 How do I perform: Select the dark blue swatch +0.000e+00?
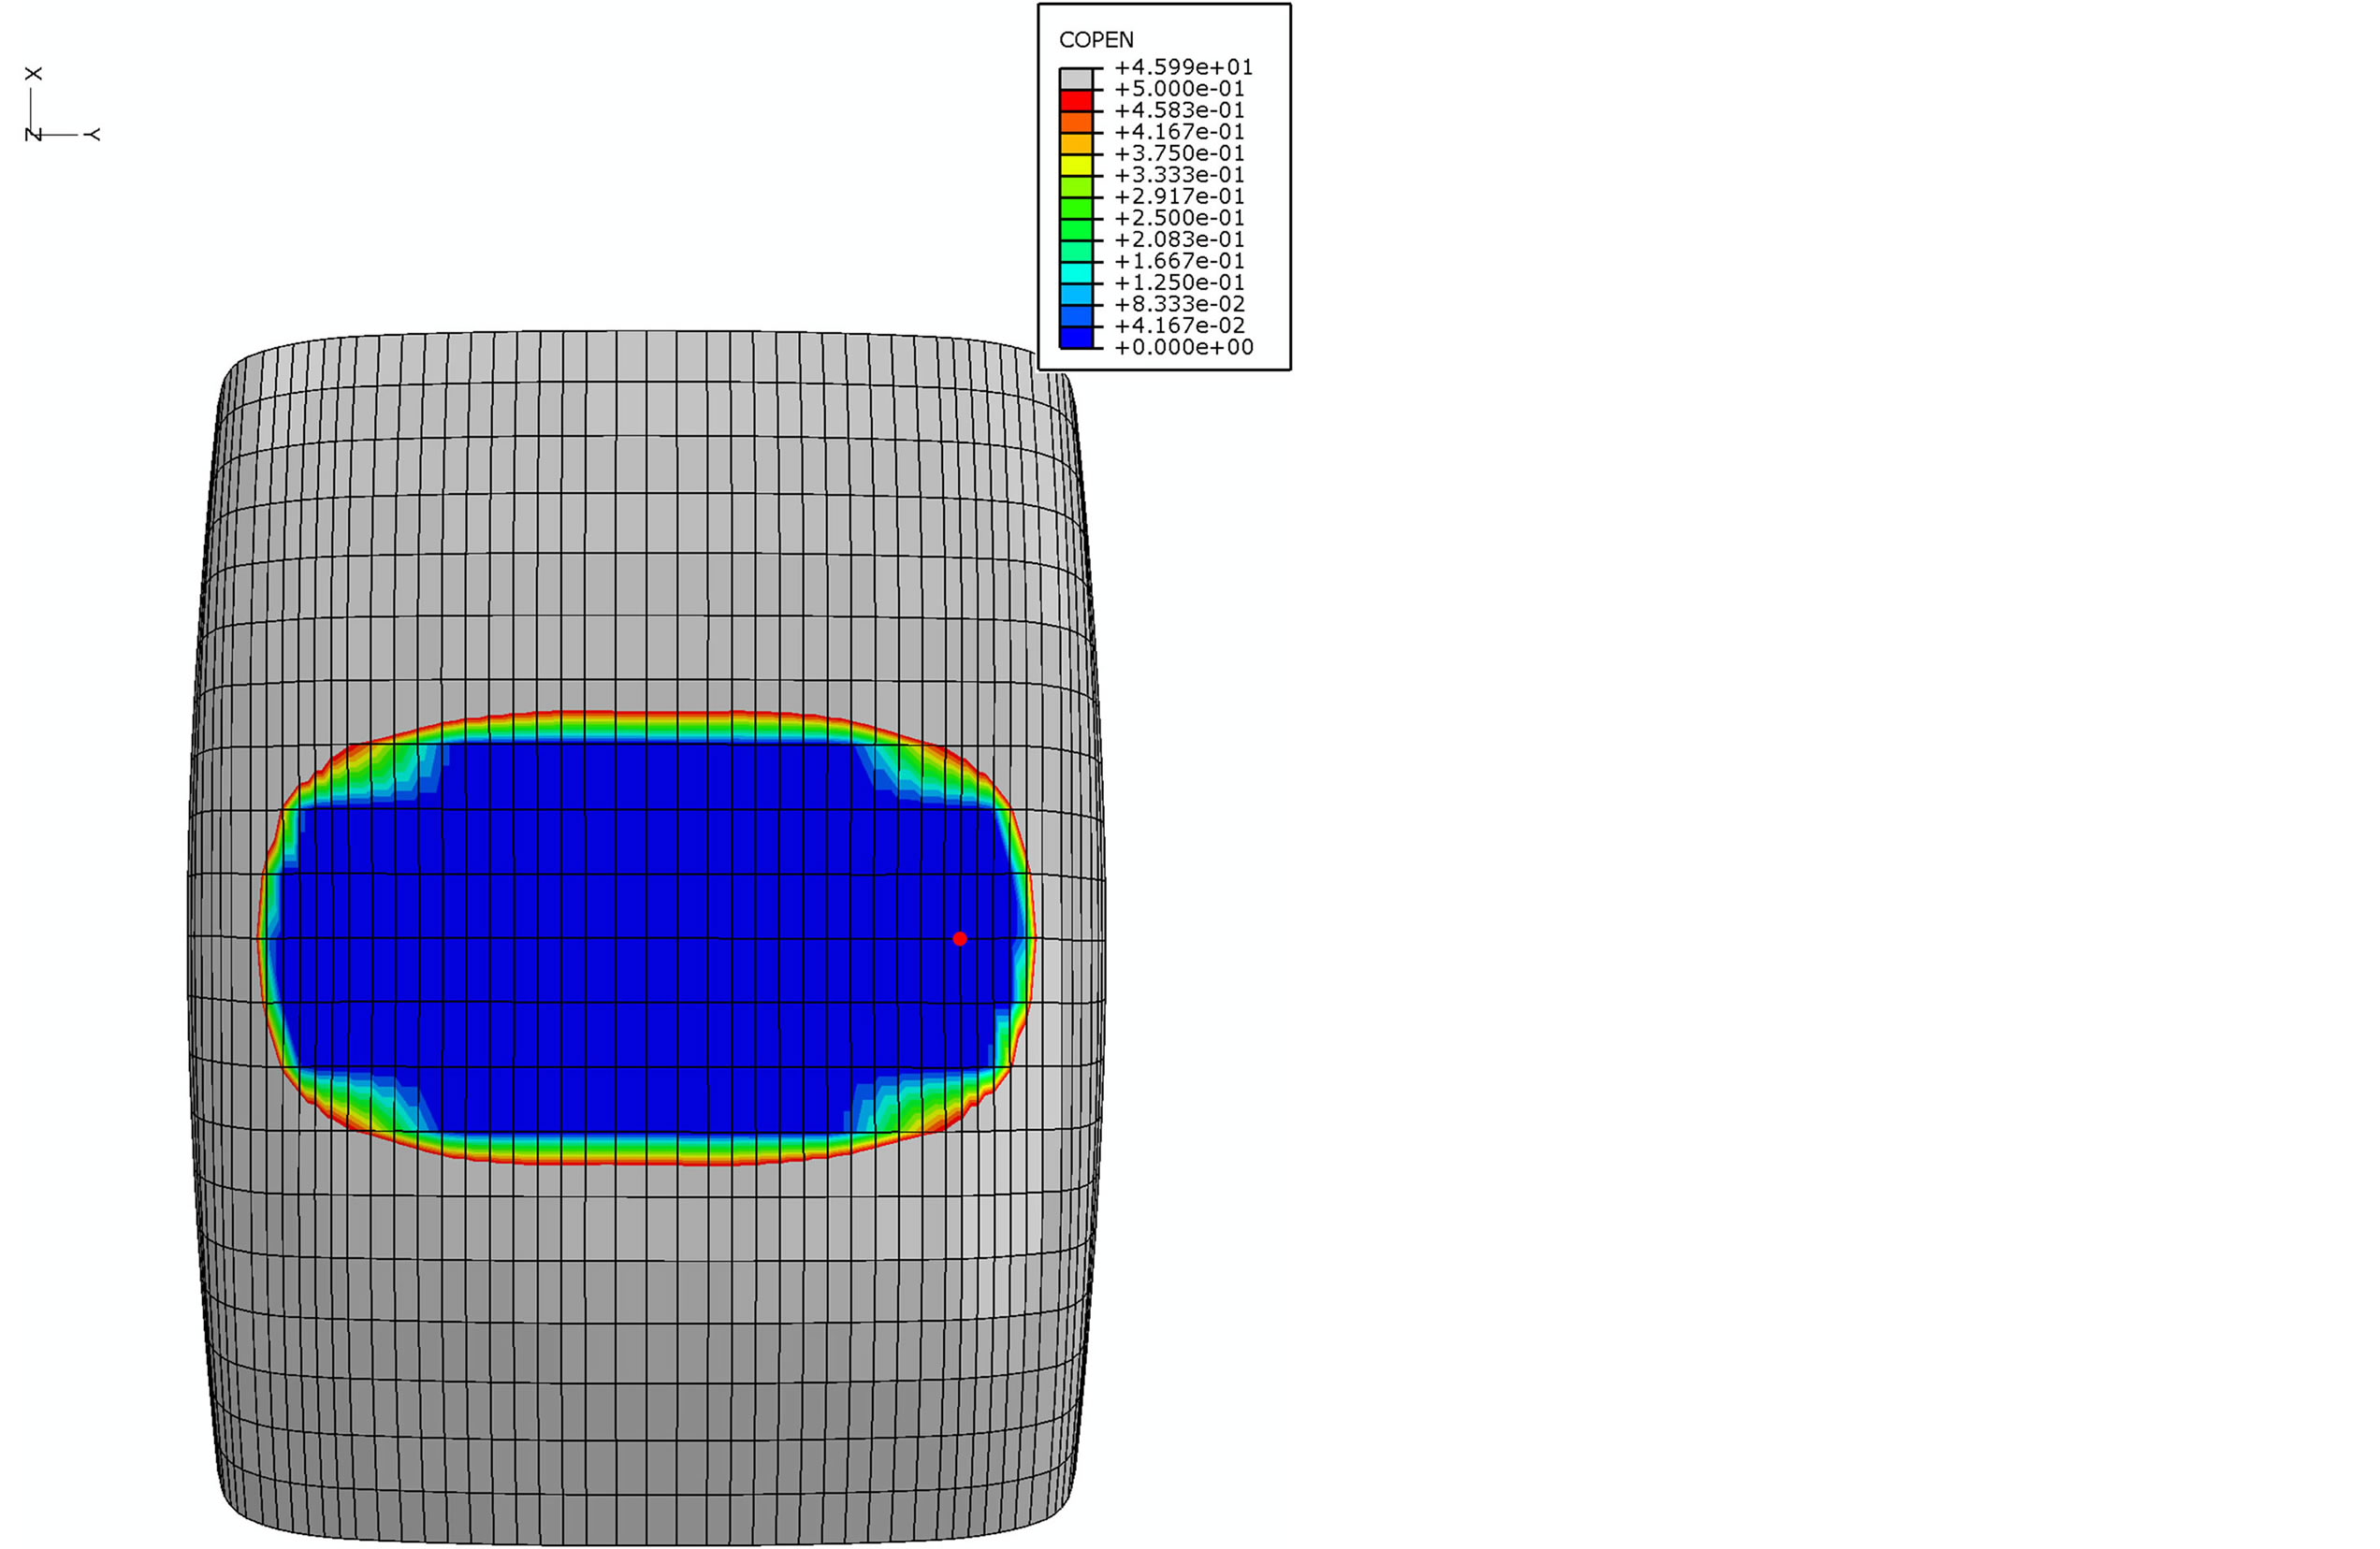point(1076,337)
